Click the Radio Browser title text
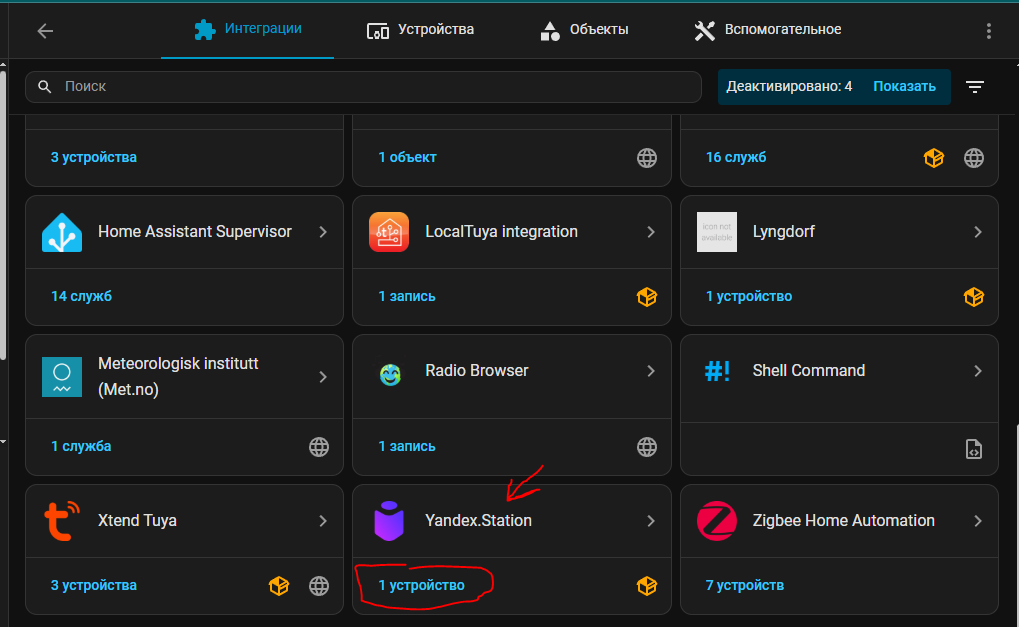Viewport: 1019px width, 627px height. point(476,371)
